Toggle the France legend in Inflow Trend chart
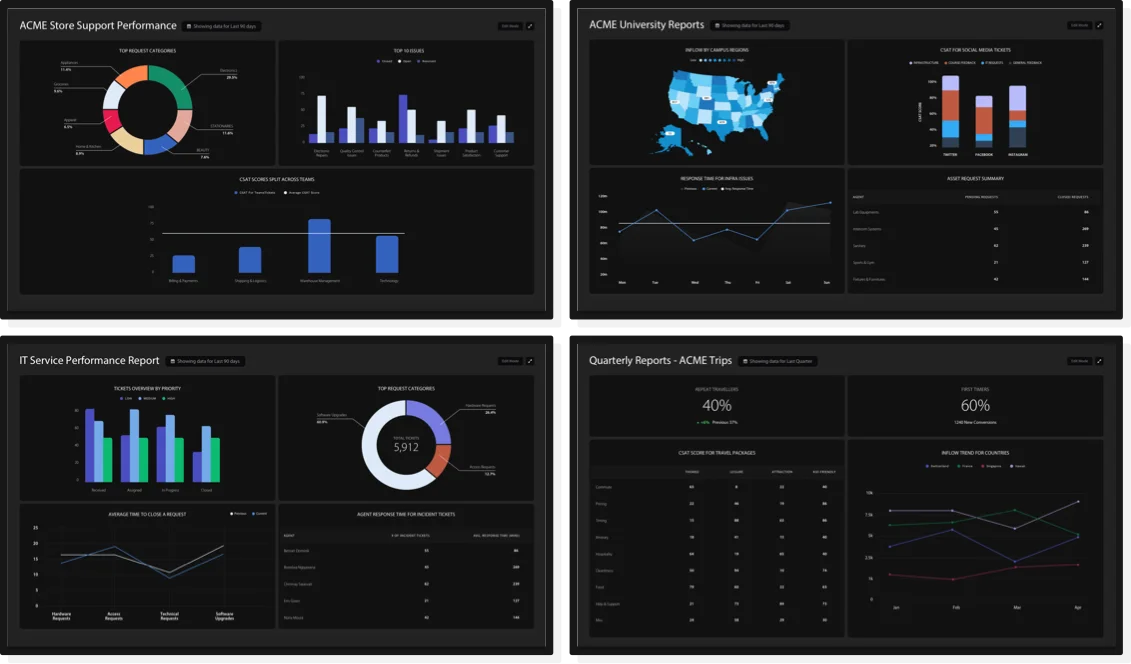 coord(964,466)
